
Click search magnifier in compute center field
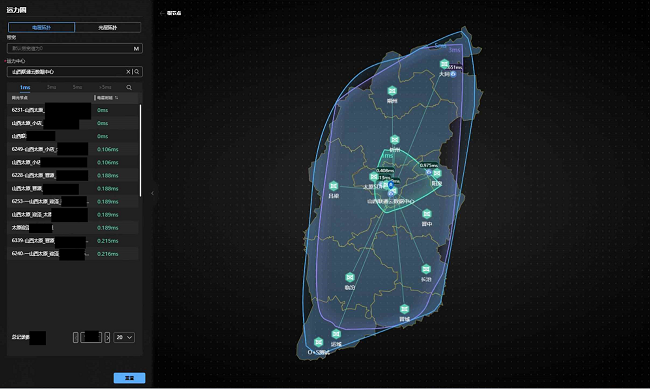137,72
